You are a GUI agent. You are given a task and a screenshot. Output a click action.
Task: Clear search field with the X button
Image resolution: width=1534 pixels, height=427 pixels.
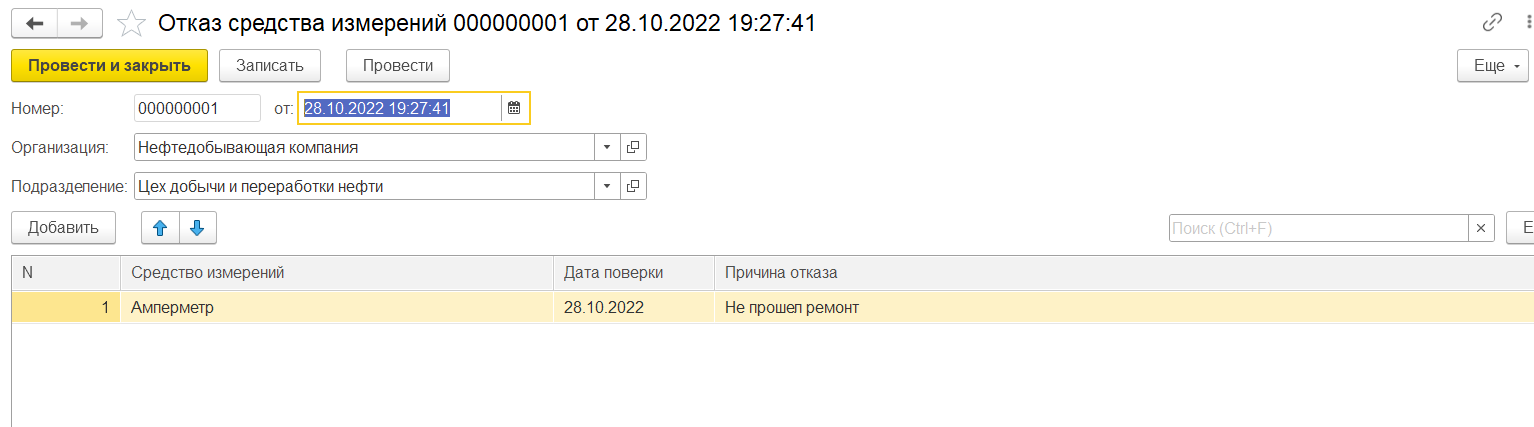tap(1481, 228)
